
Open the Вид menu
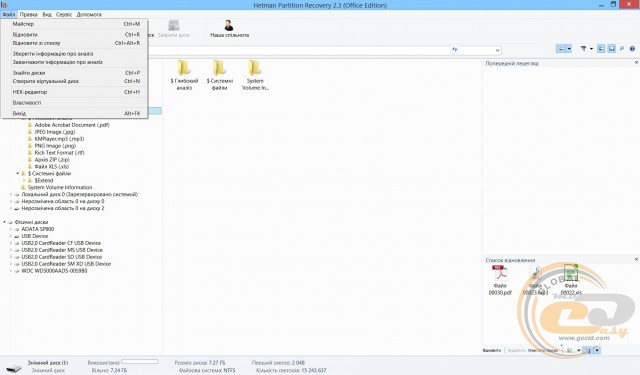[x=47, y=14]
